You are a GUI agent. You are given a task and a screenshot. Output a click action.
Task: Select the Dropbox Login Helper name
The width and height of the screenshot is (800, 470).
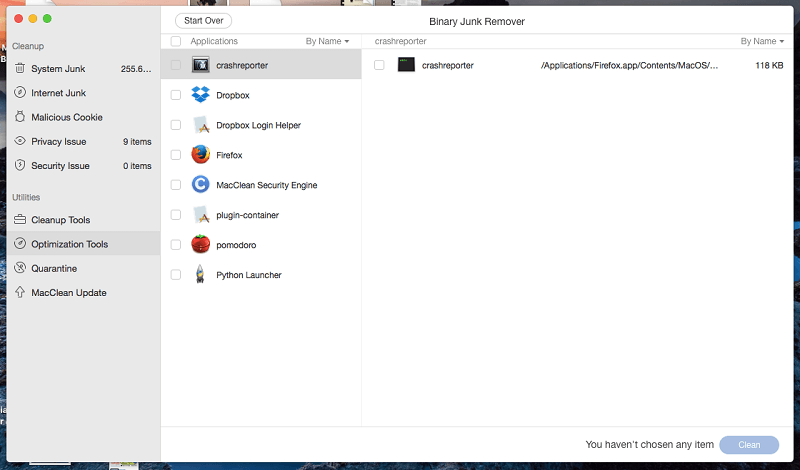coord(259,125)
